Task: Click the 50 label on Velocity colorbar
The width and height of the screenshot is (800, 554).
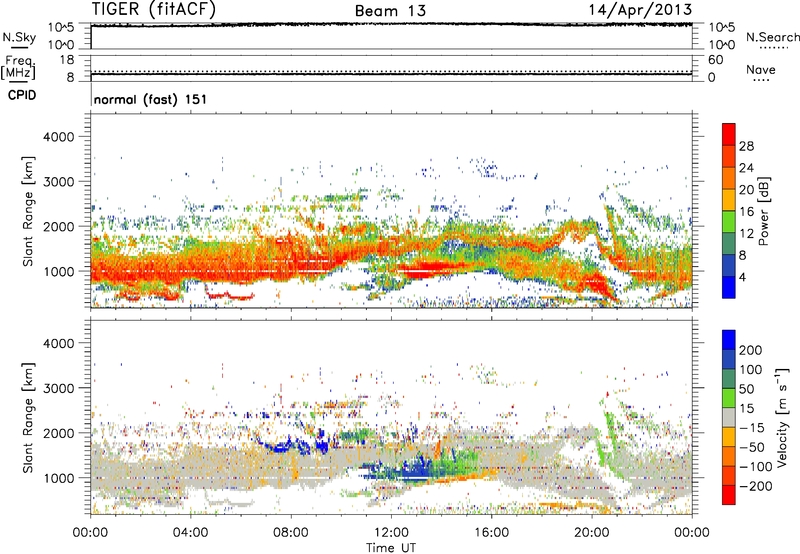Action: coord(746,389)
